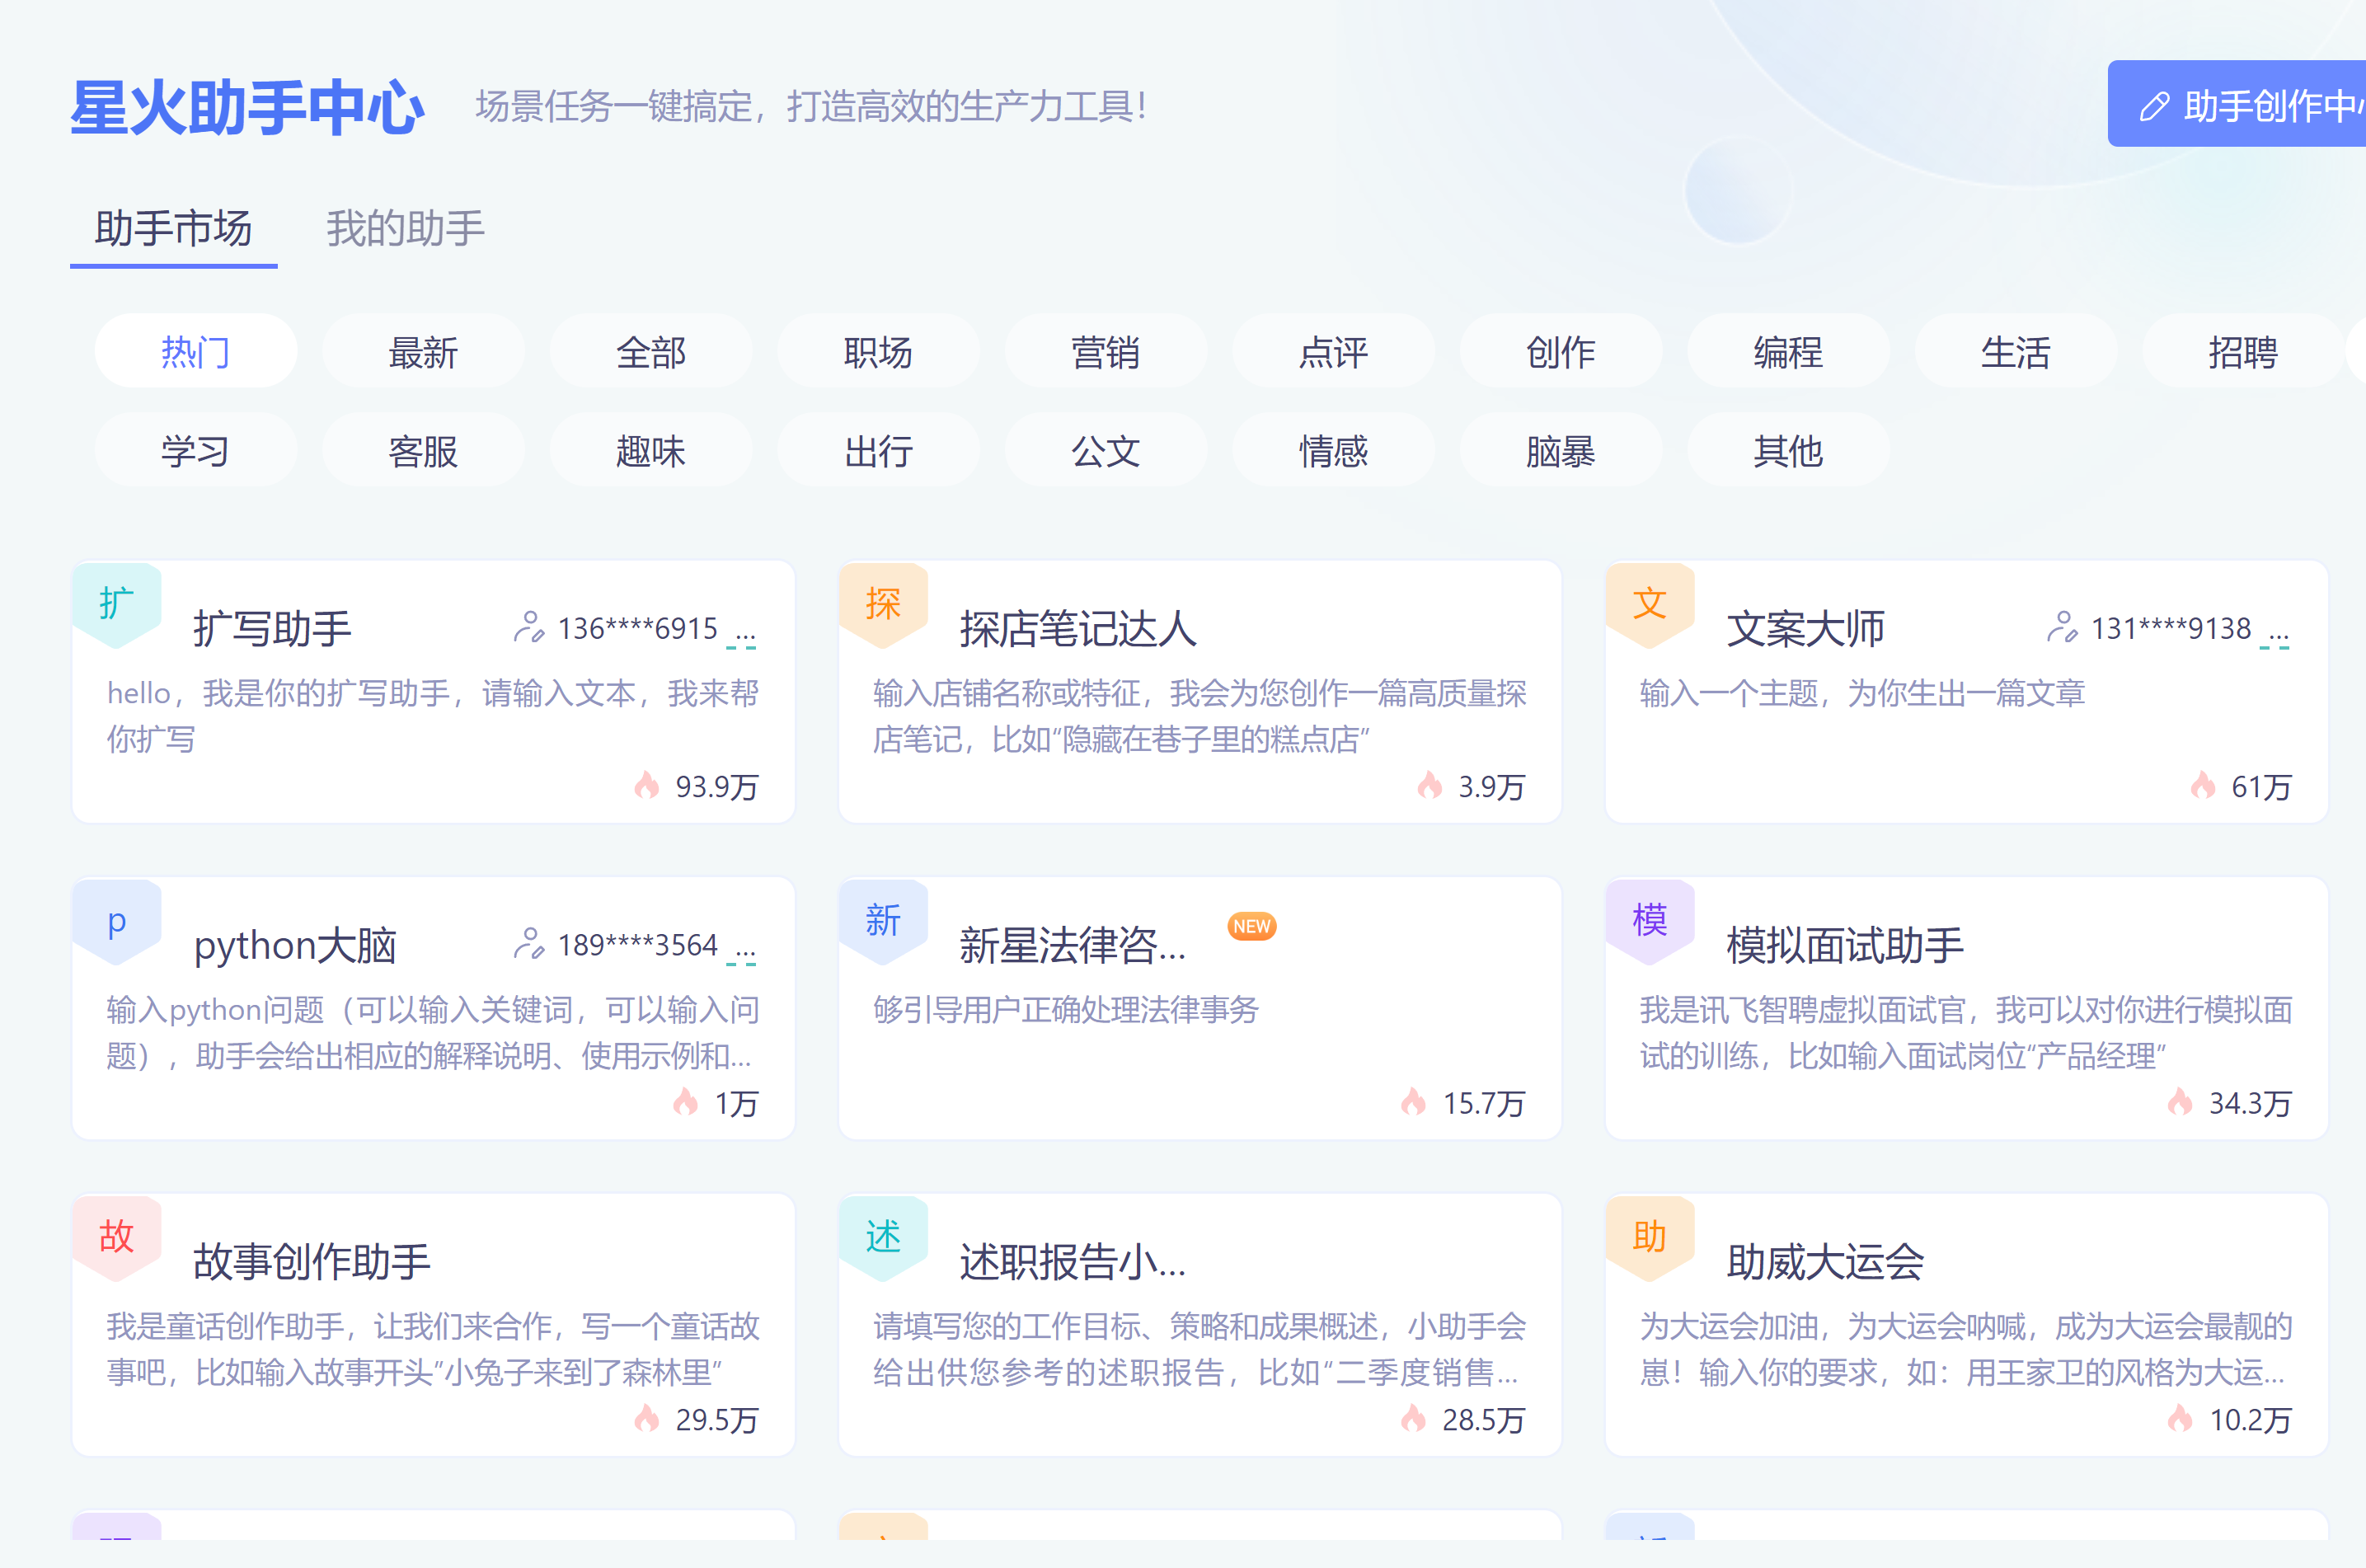This screenshot has height=1568, width=2366.
Task: Filter assistants by 点评
Action: point(1333,352)
